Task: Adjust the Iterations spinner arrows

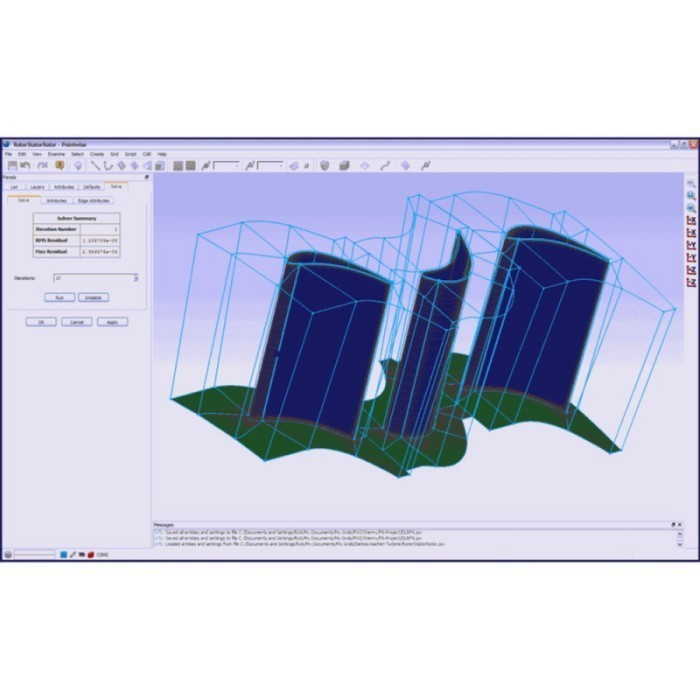Action: 136,278
